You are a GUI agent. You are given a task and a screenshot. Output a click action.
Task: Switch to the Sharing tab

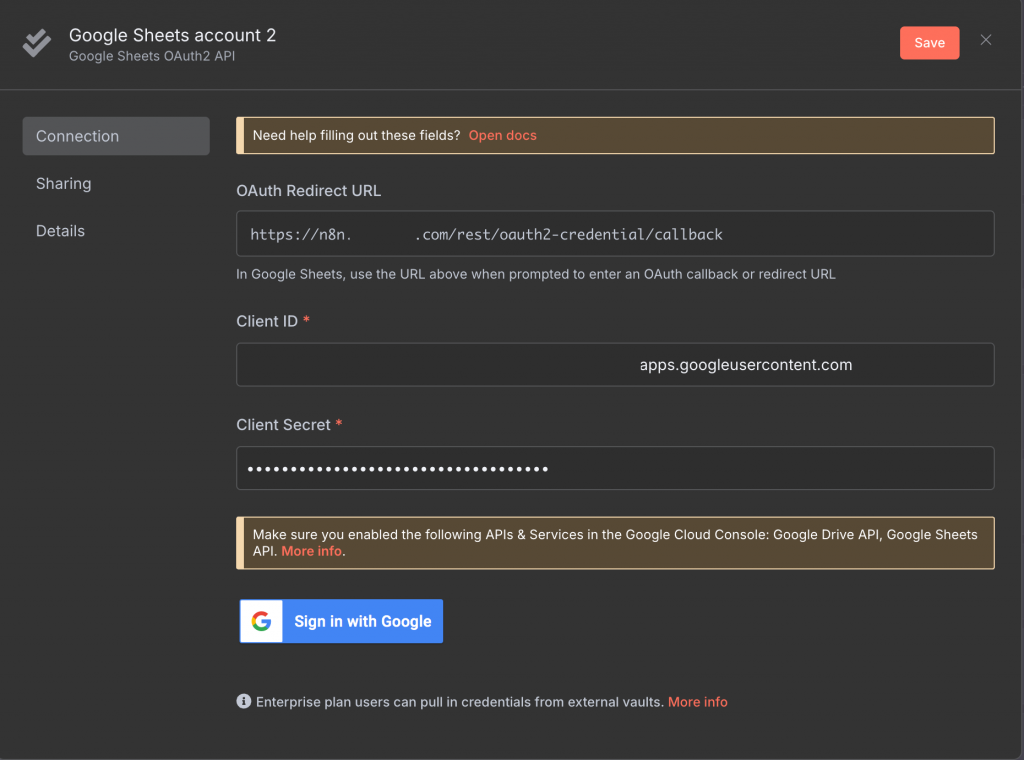(64, 184)
